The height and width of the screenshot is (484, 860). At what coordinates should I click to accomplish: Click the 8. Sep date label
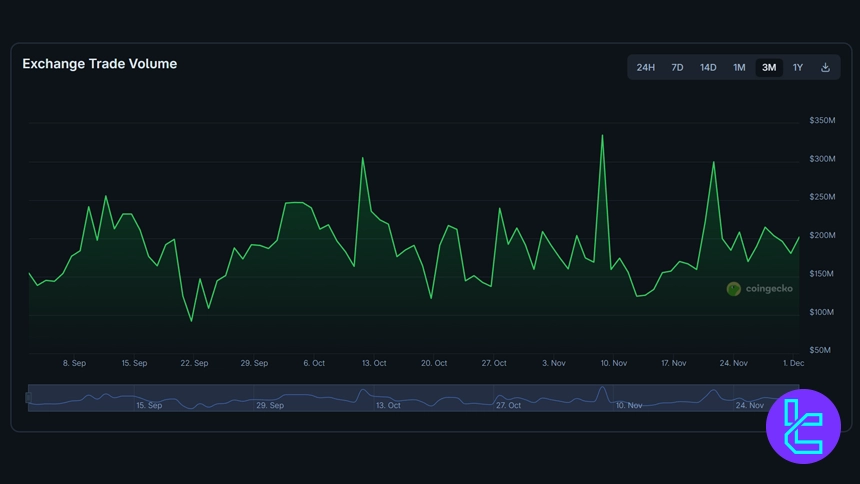point(74,363)
